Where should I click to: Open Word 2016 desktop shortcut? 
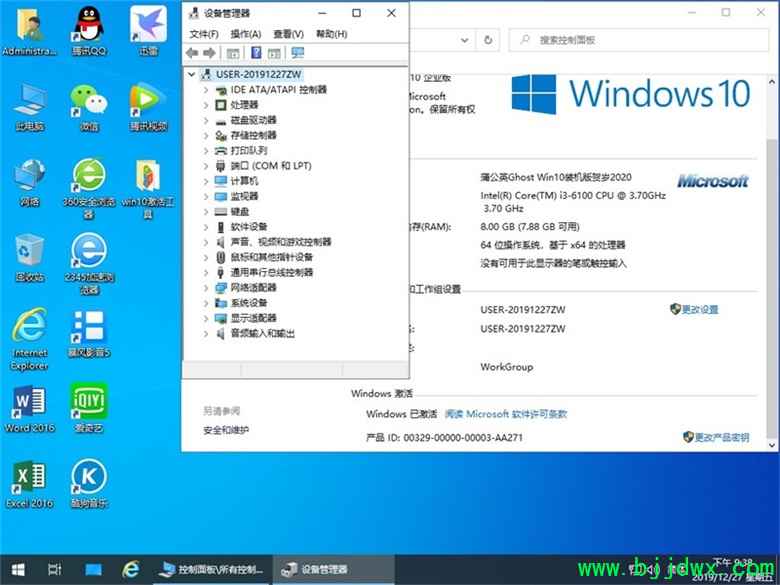click(28, 404)
